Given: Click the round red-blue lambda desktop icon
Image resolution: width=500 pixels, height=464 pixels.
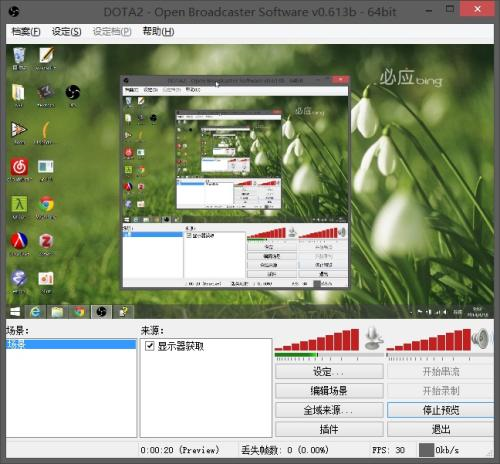Looking at the screenshot, I should point(19,241).
